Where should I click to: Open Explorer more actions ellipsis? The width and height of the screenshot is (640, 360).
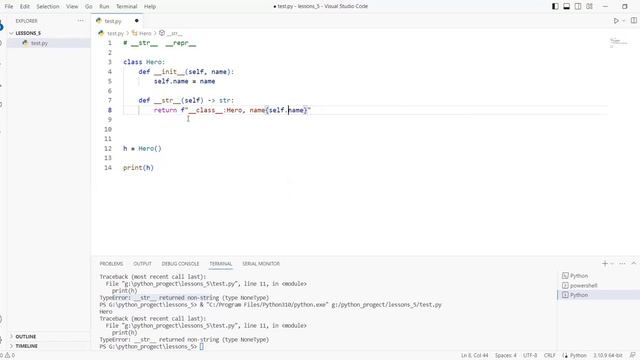click(x=80, y=20)
